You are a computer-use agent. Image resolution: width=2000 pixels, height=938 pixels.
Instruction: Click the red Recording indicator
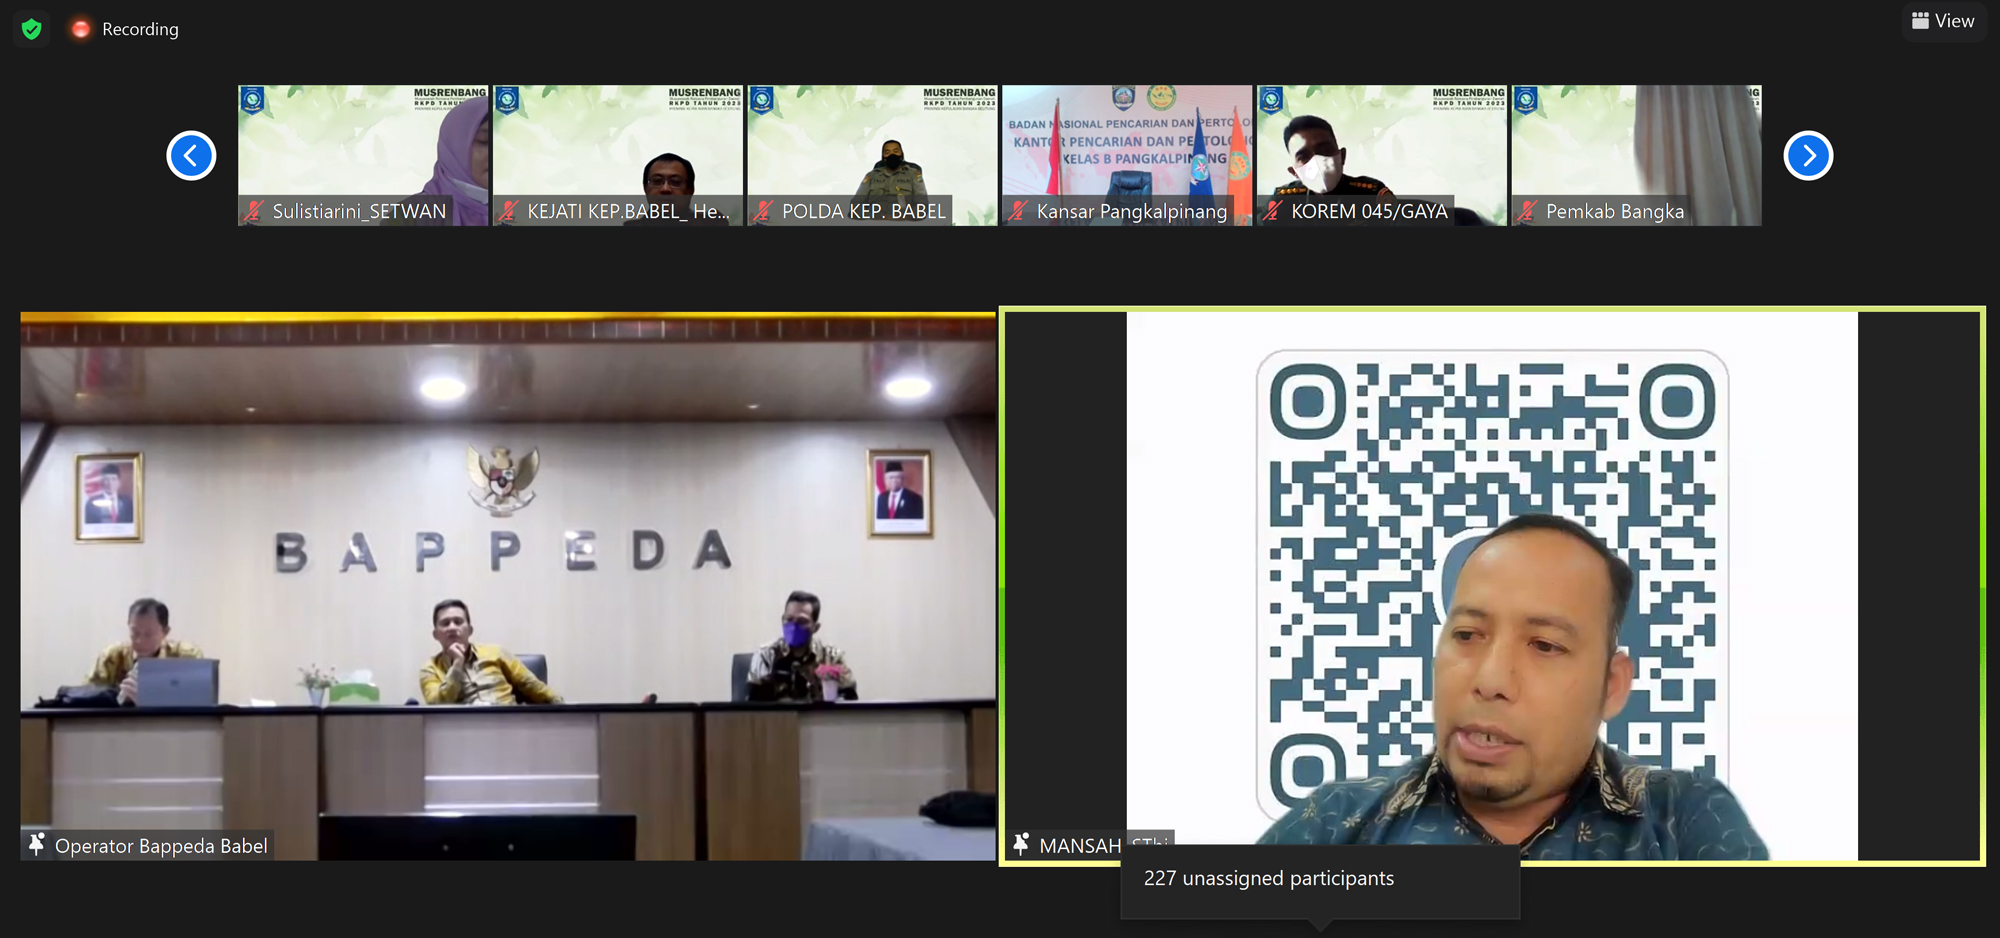(x=81, y=29)
